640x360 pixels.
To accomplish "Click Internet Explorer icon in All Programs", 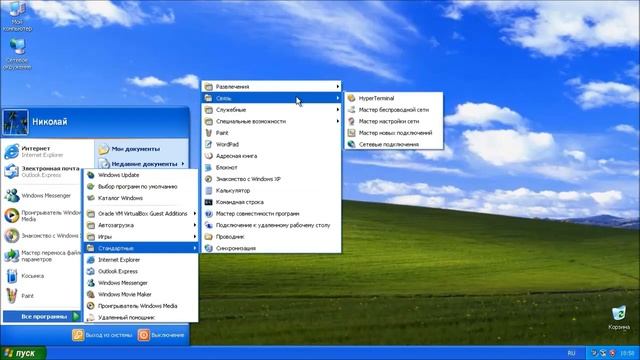I will pos(91,260).
